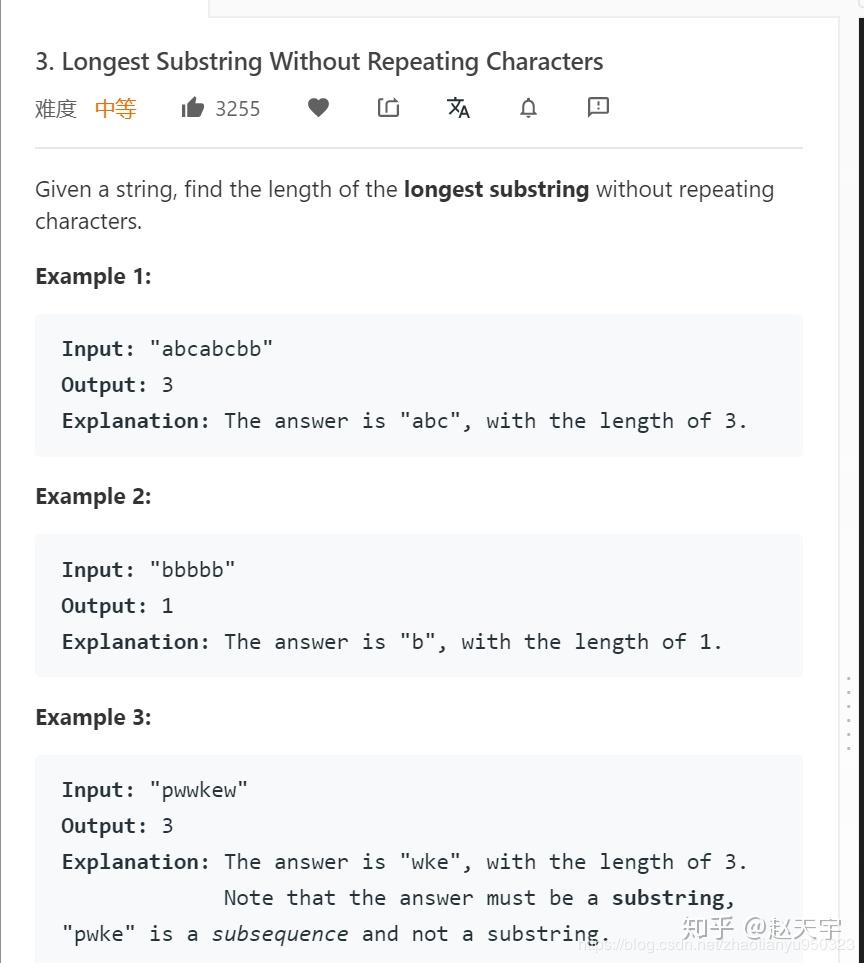The height and width of the screenshot is (963, 864).
Task: Click the 知乎 @赵天宇 watermark
Action: pos(761,927)
